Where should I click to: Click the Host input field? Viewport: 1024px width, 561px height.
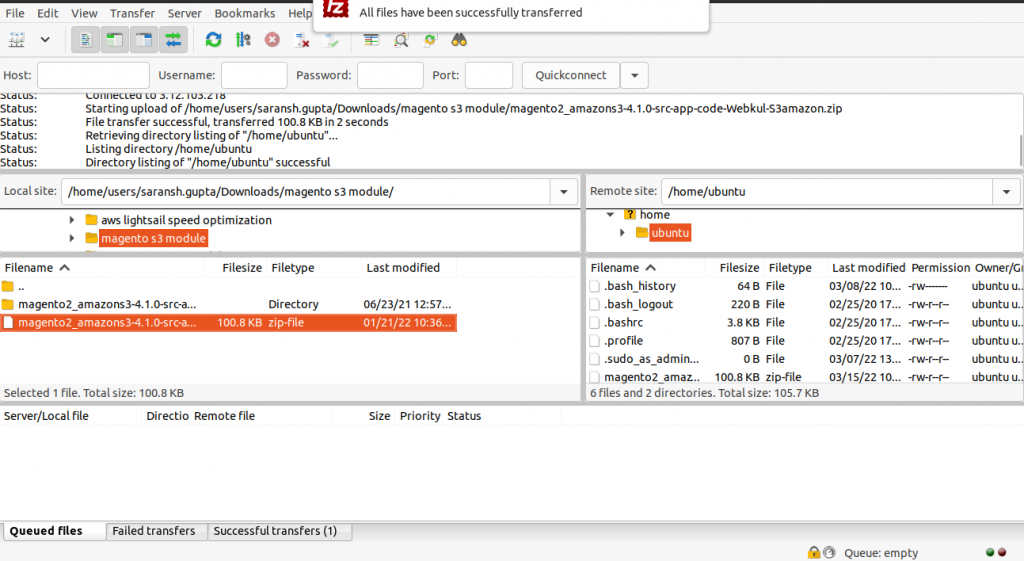click(93, 75)
